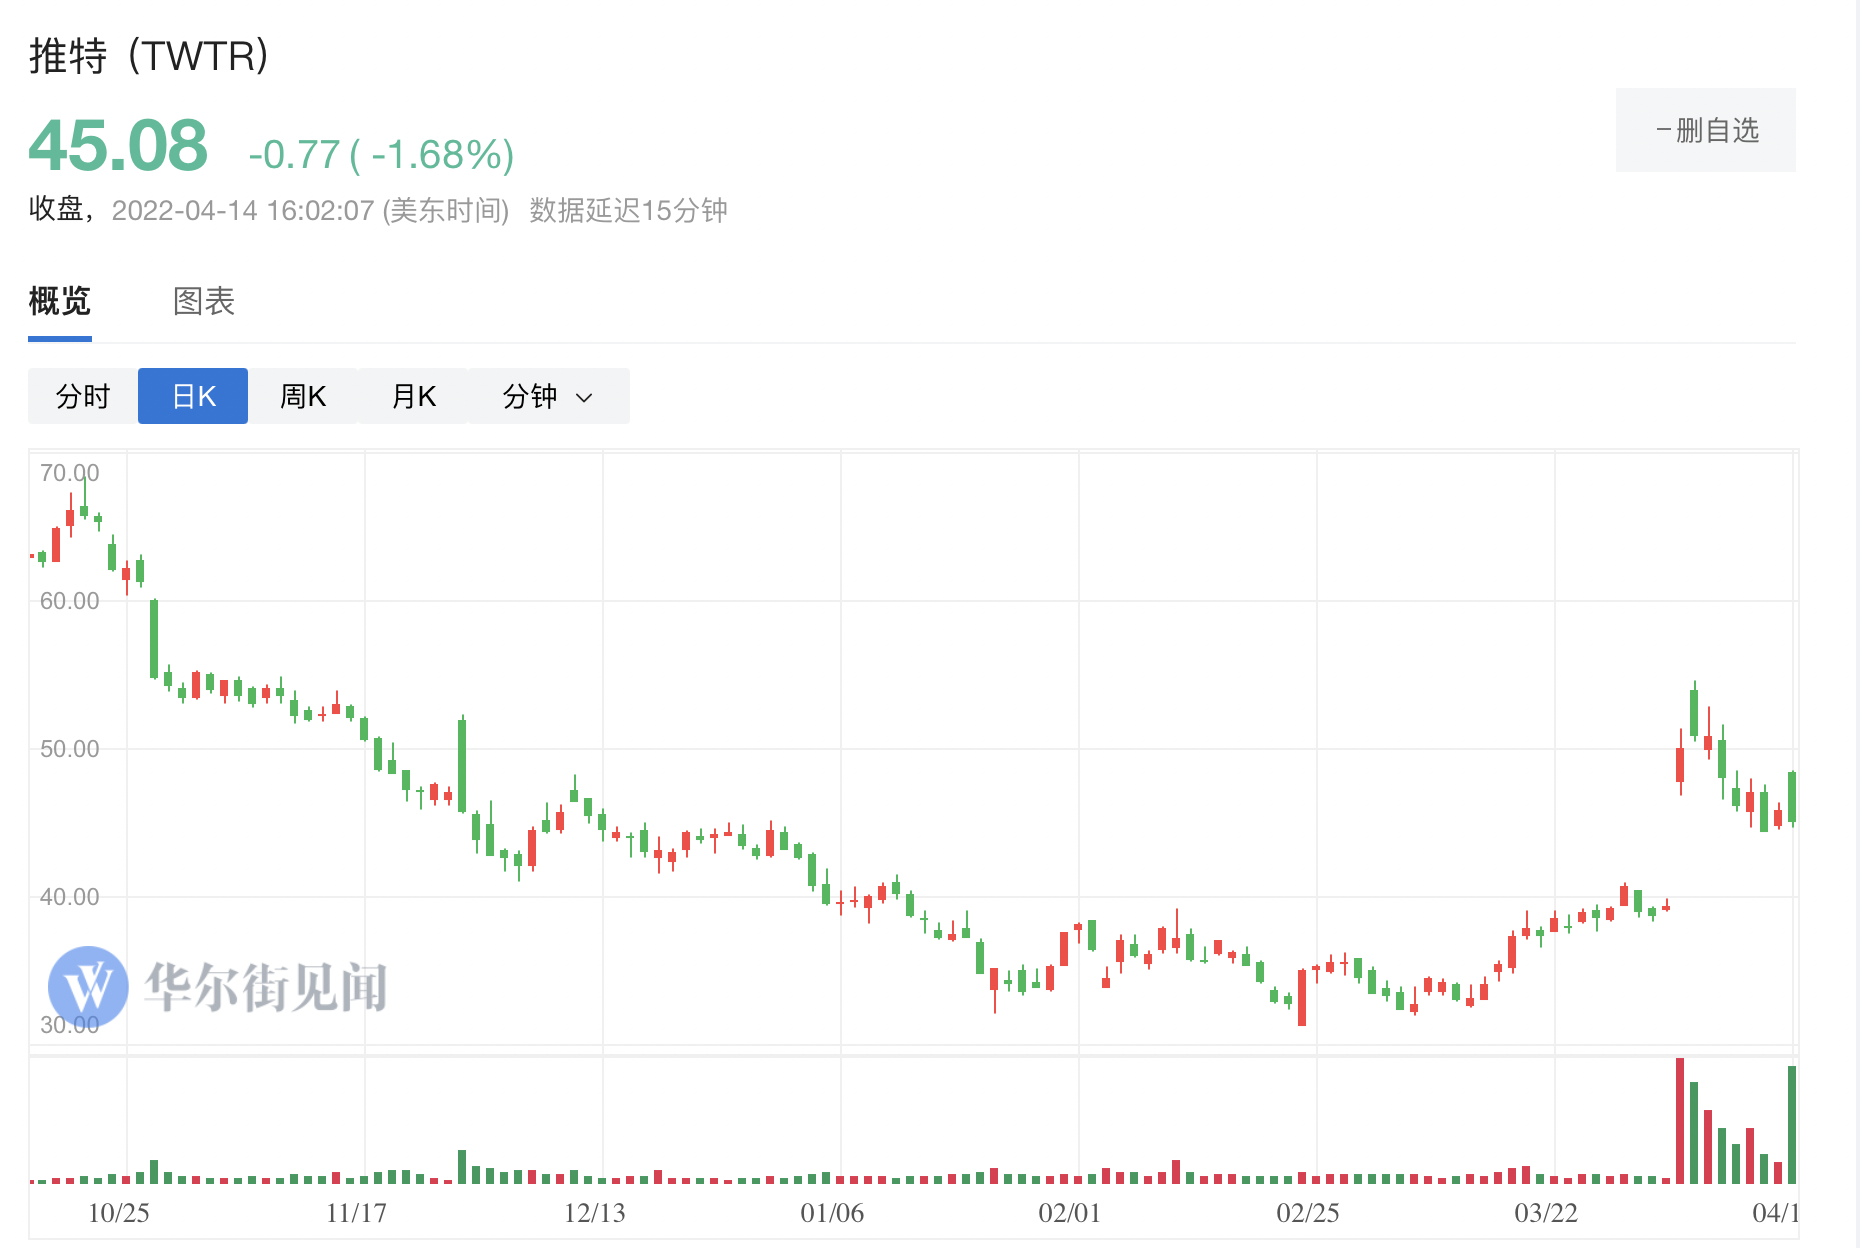Screen dimensions: 1860x1248
Task: Select the 周K chart period
Action: pyautogui.click(x=303, y=397)
